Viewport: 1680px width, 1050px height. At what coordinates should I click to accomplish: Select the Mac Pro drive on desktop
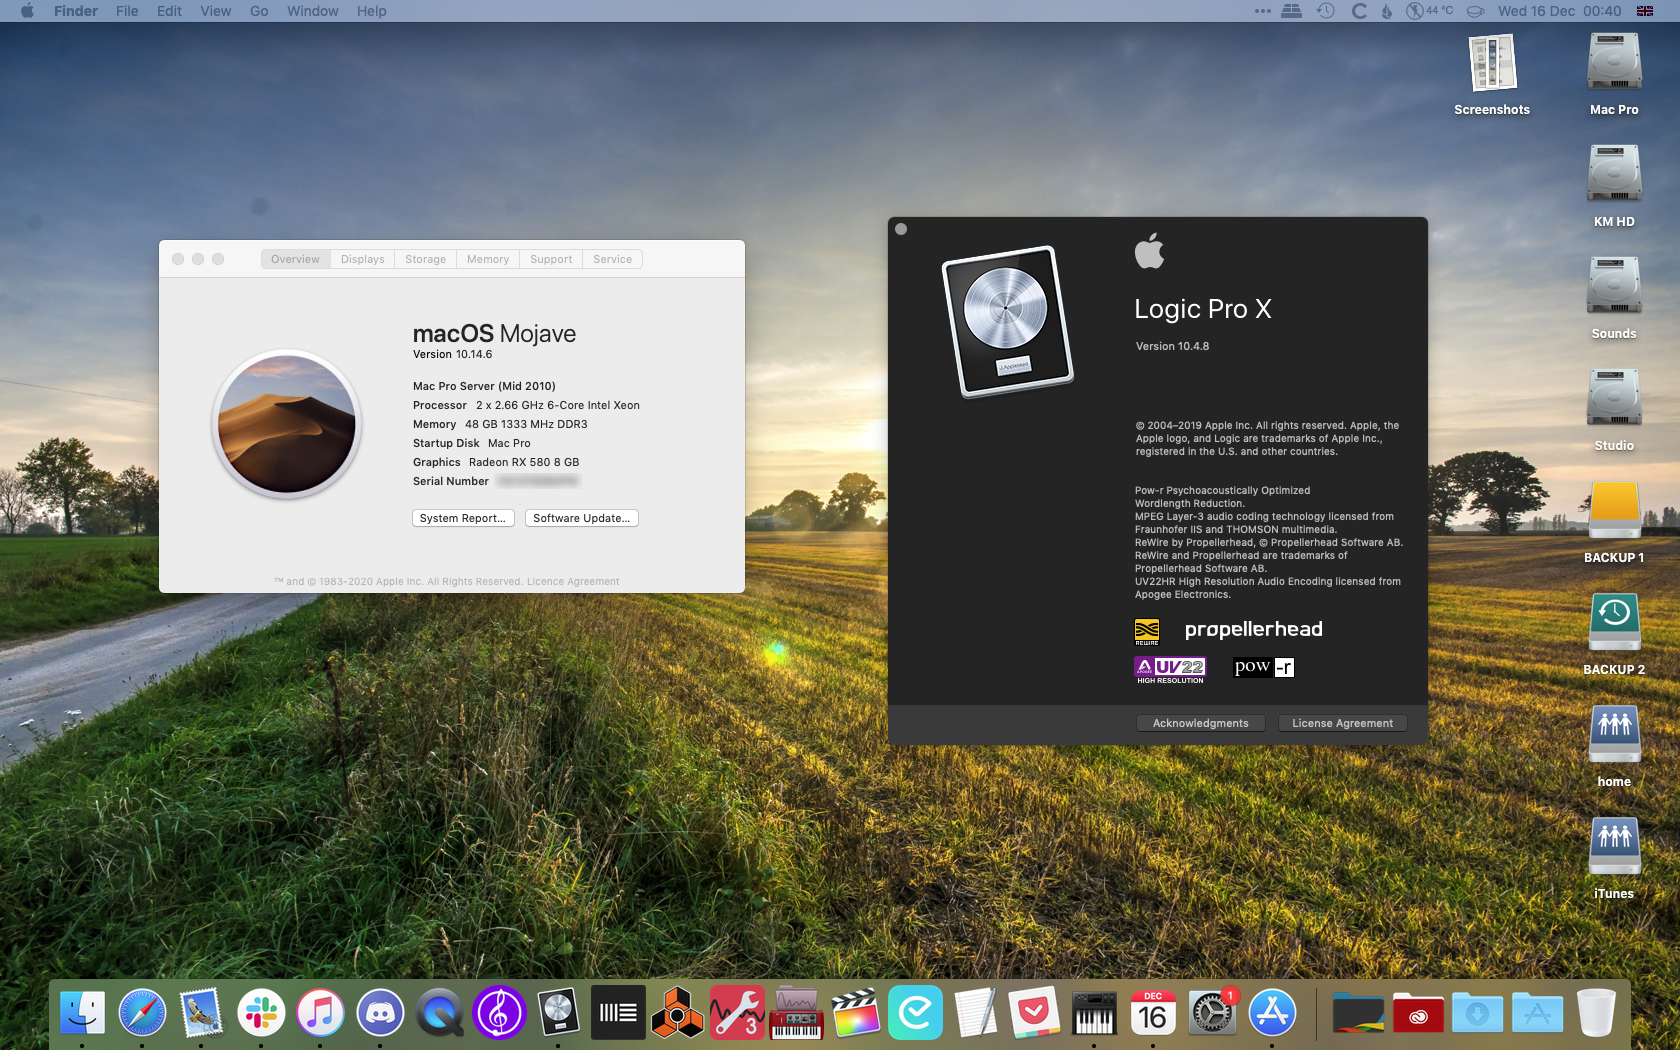point(1614,62)
